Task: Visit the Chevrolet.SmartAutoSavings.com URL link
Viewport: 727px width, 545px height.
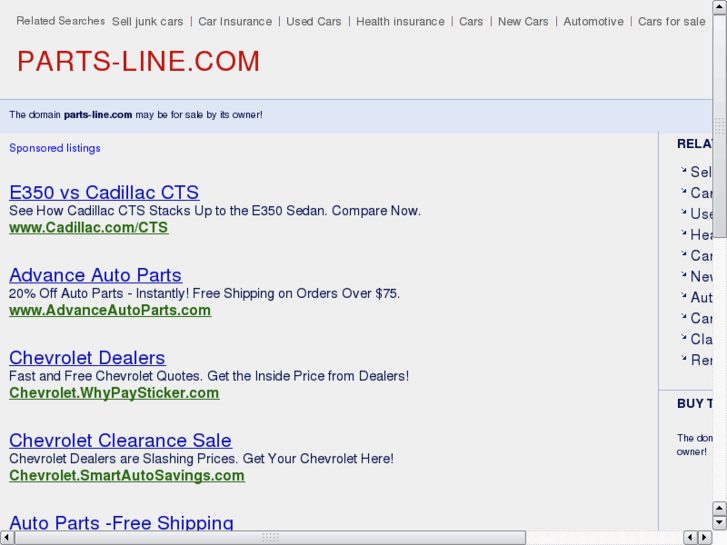Action: pos(127,475)
